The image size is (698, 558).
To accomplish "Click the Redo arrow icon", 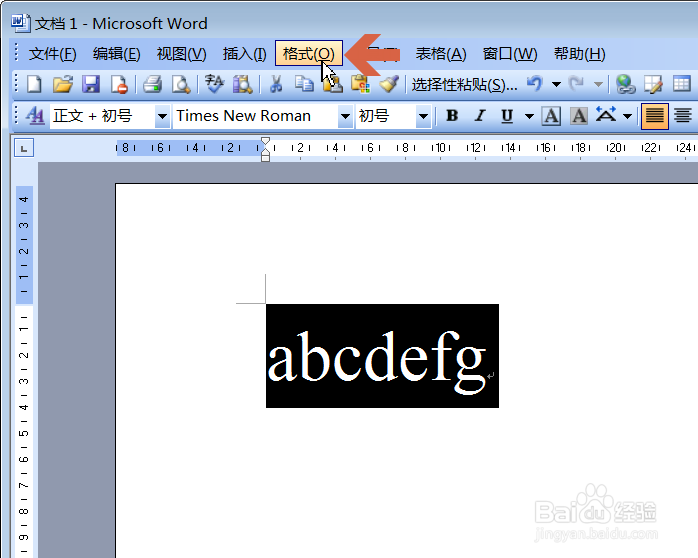I will (x=577, y=84).
